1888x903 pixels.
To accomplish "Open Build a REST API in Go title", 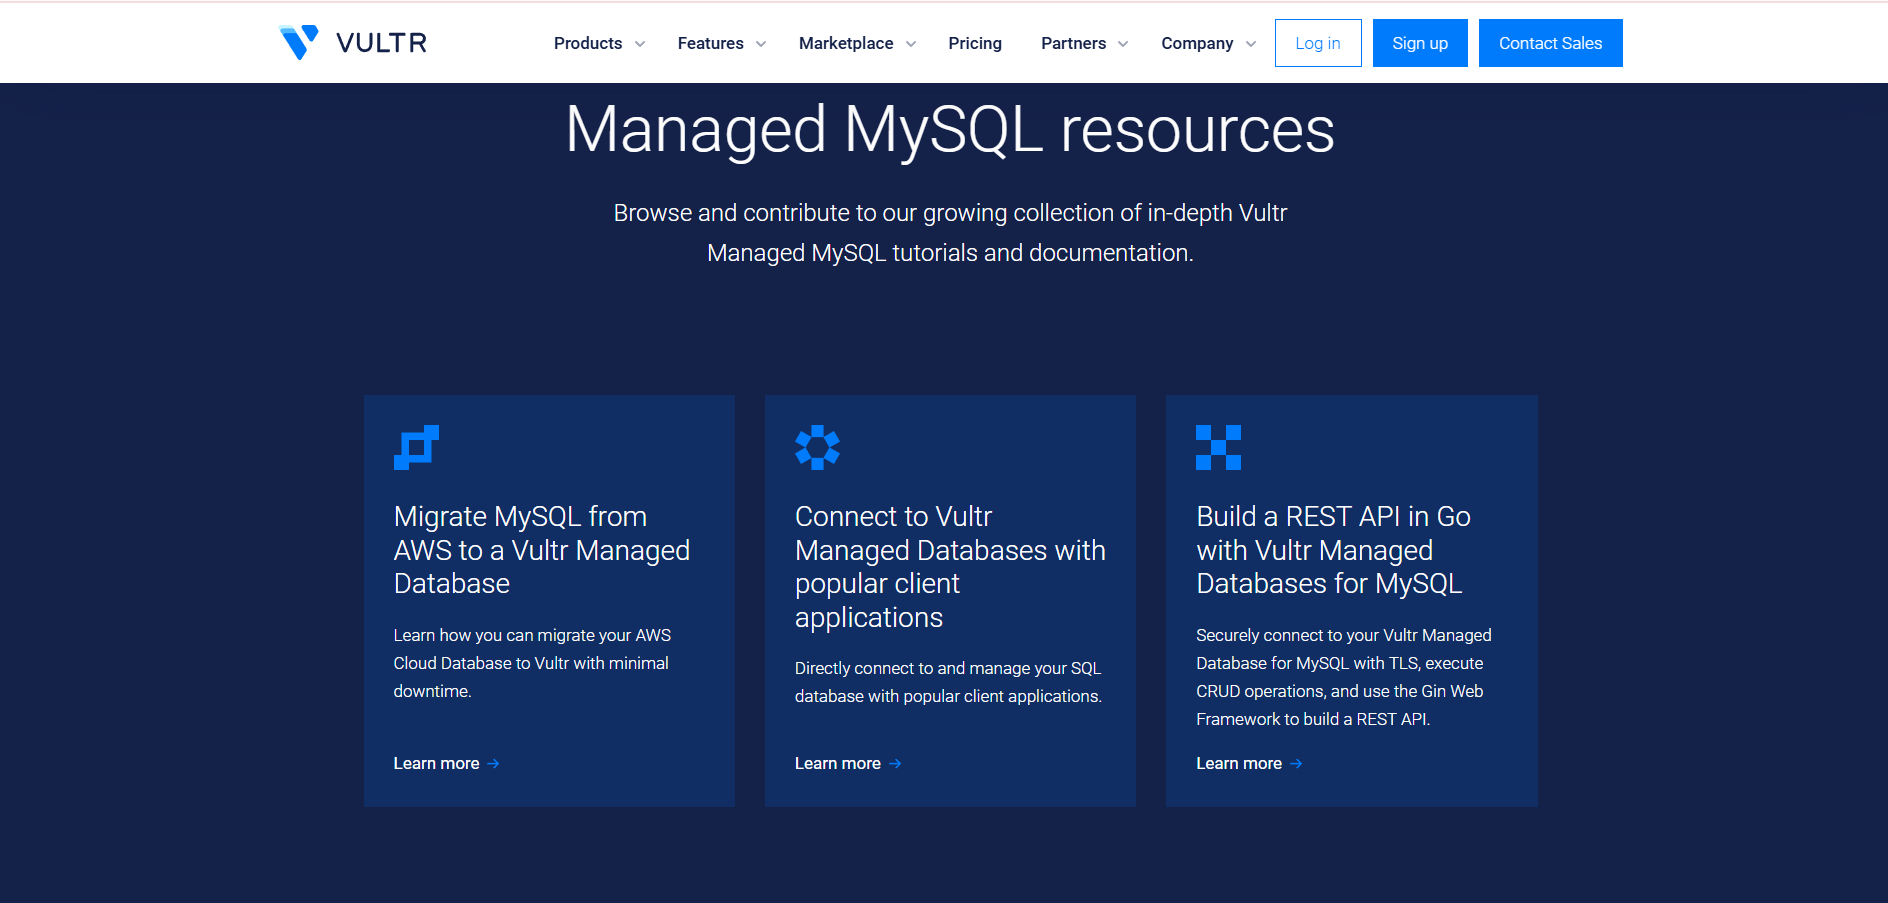I will (x=1332, y=550).
